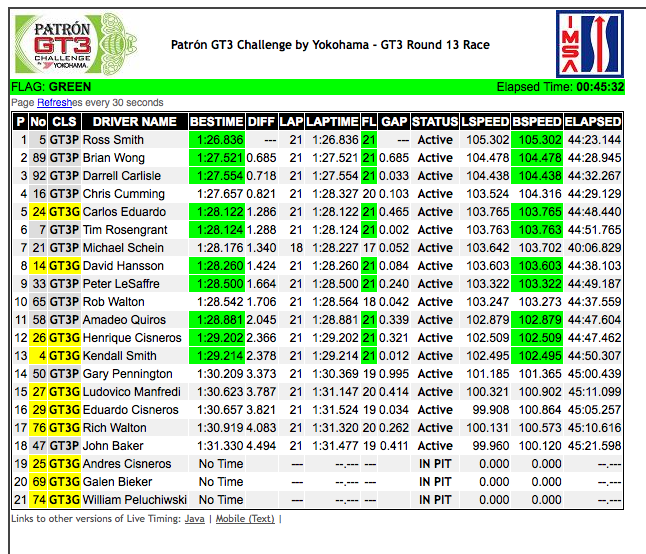Click IN PIT status for Andres Cisneros
646x554 pixels.
click(435, 464)
